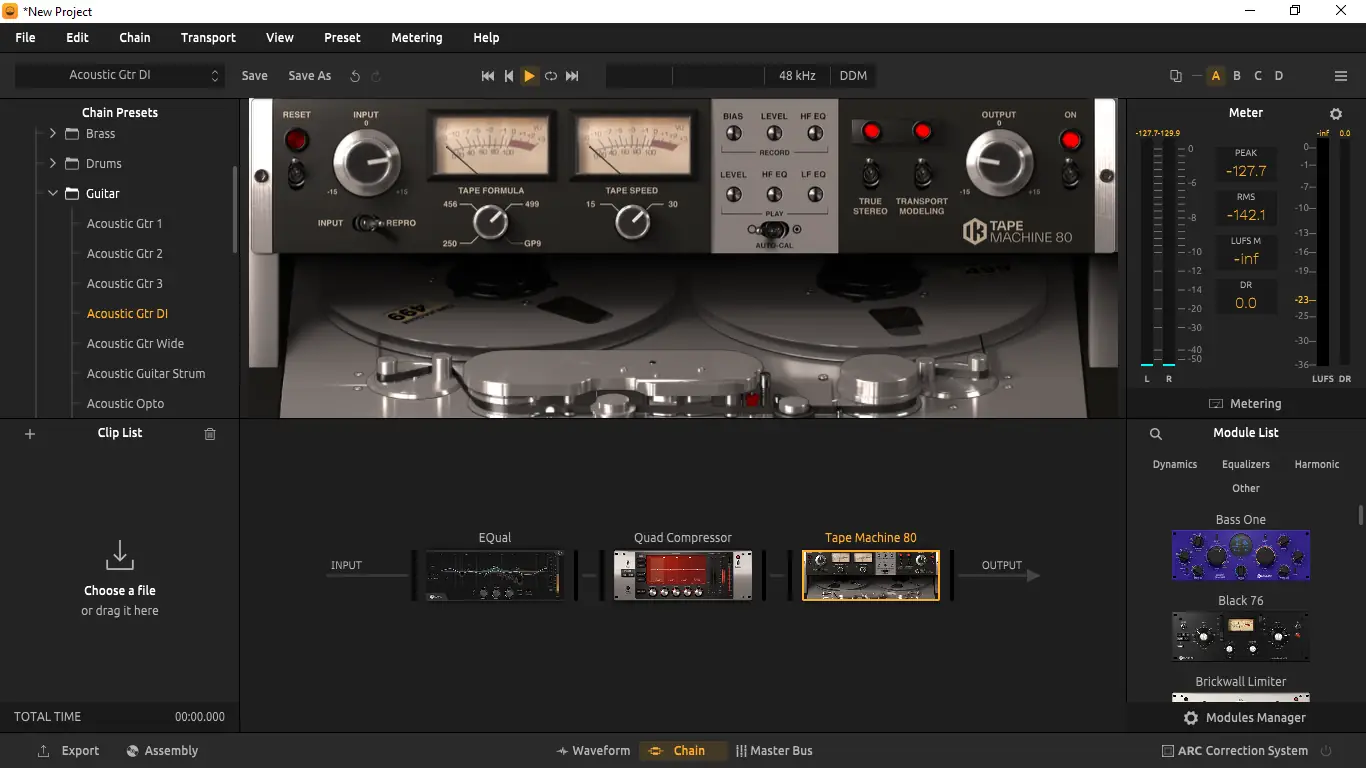Show the Other module category
Screen dimensions: 1366x768
pos(1246,489)
